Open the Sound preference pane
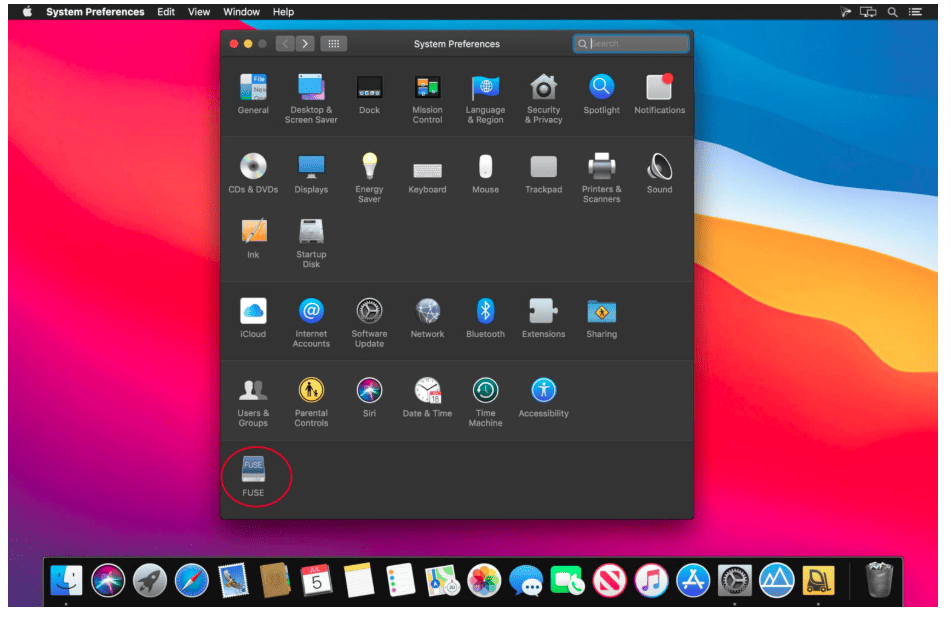 coord(659,173)
